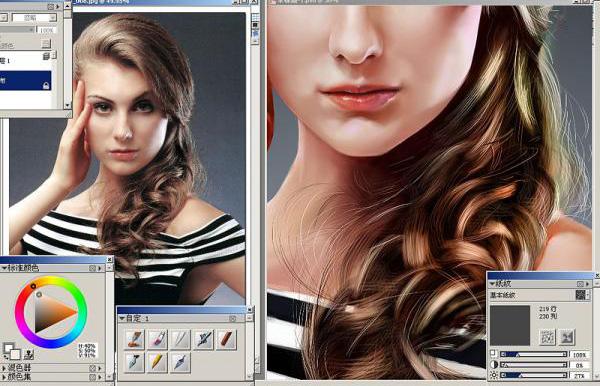
Task: Pick the thin gray needle pen variant
Action: 180,339
